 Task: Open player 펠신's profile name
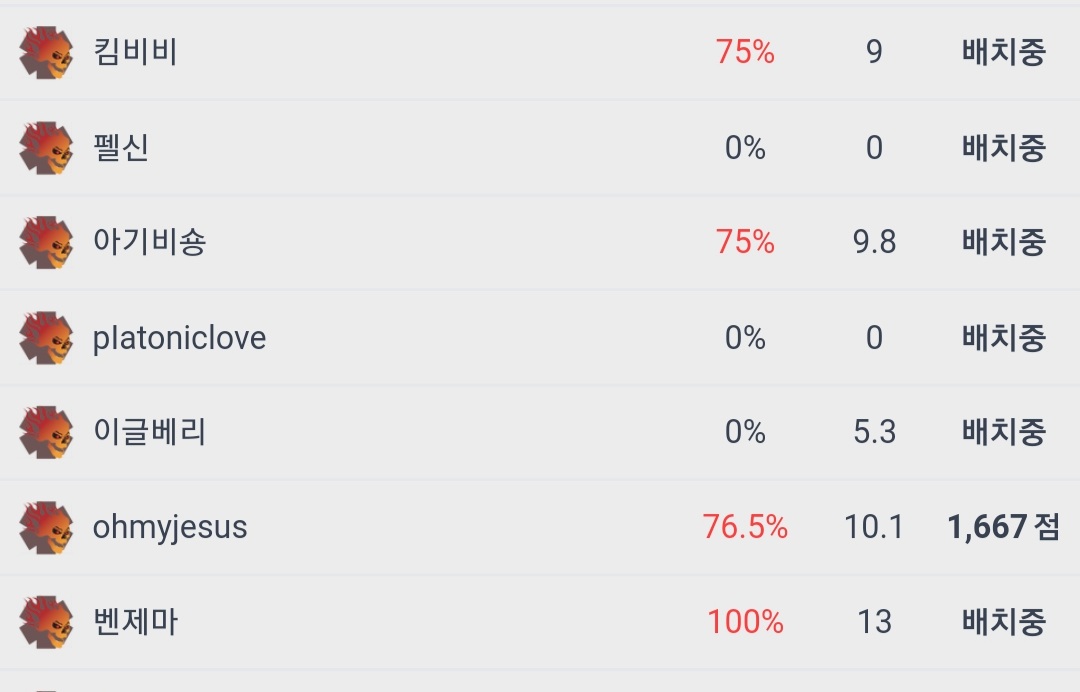click(121, 148)
